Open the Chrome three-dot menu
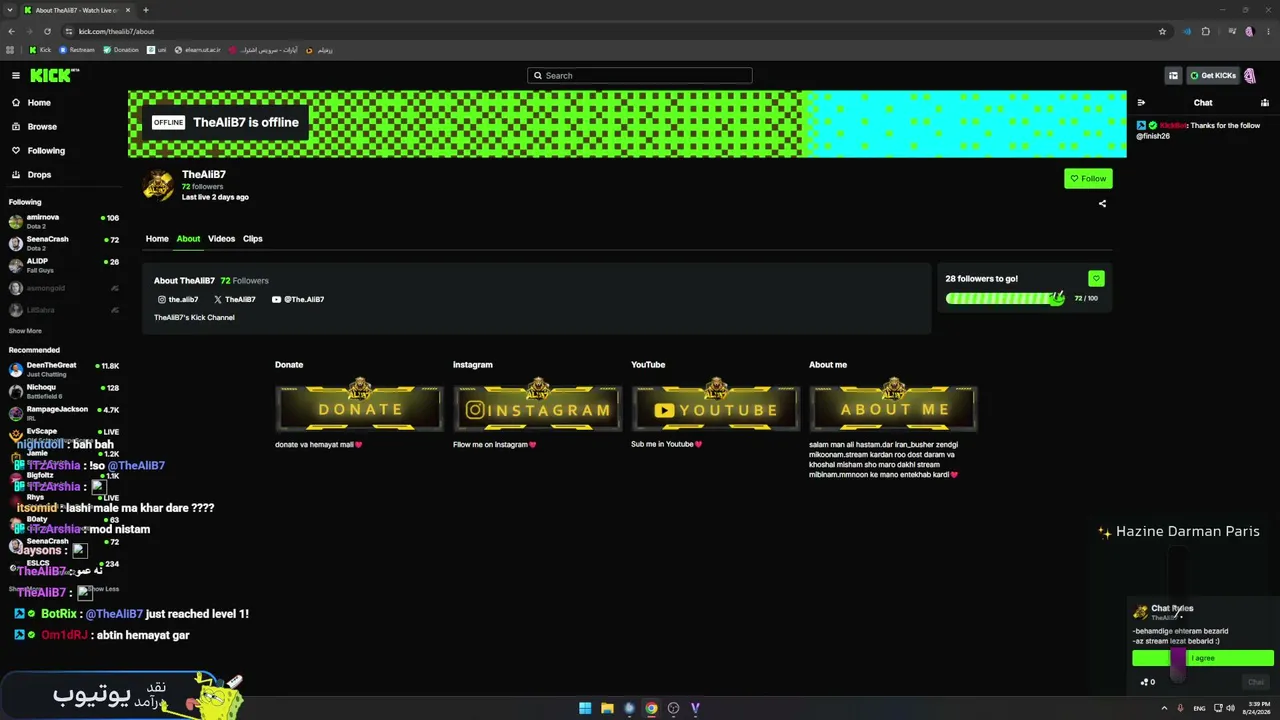Screen dimensions: 1280x720 [1266, 31]
